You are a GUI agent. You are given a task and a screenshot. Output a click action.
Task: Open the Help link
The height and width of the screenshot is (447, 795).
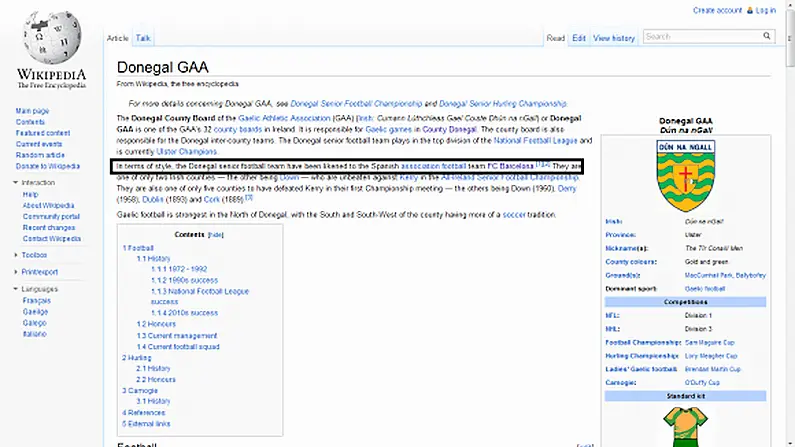[x=30, y=195]
